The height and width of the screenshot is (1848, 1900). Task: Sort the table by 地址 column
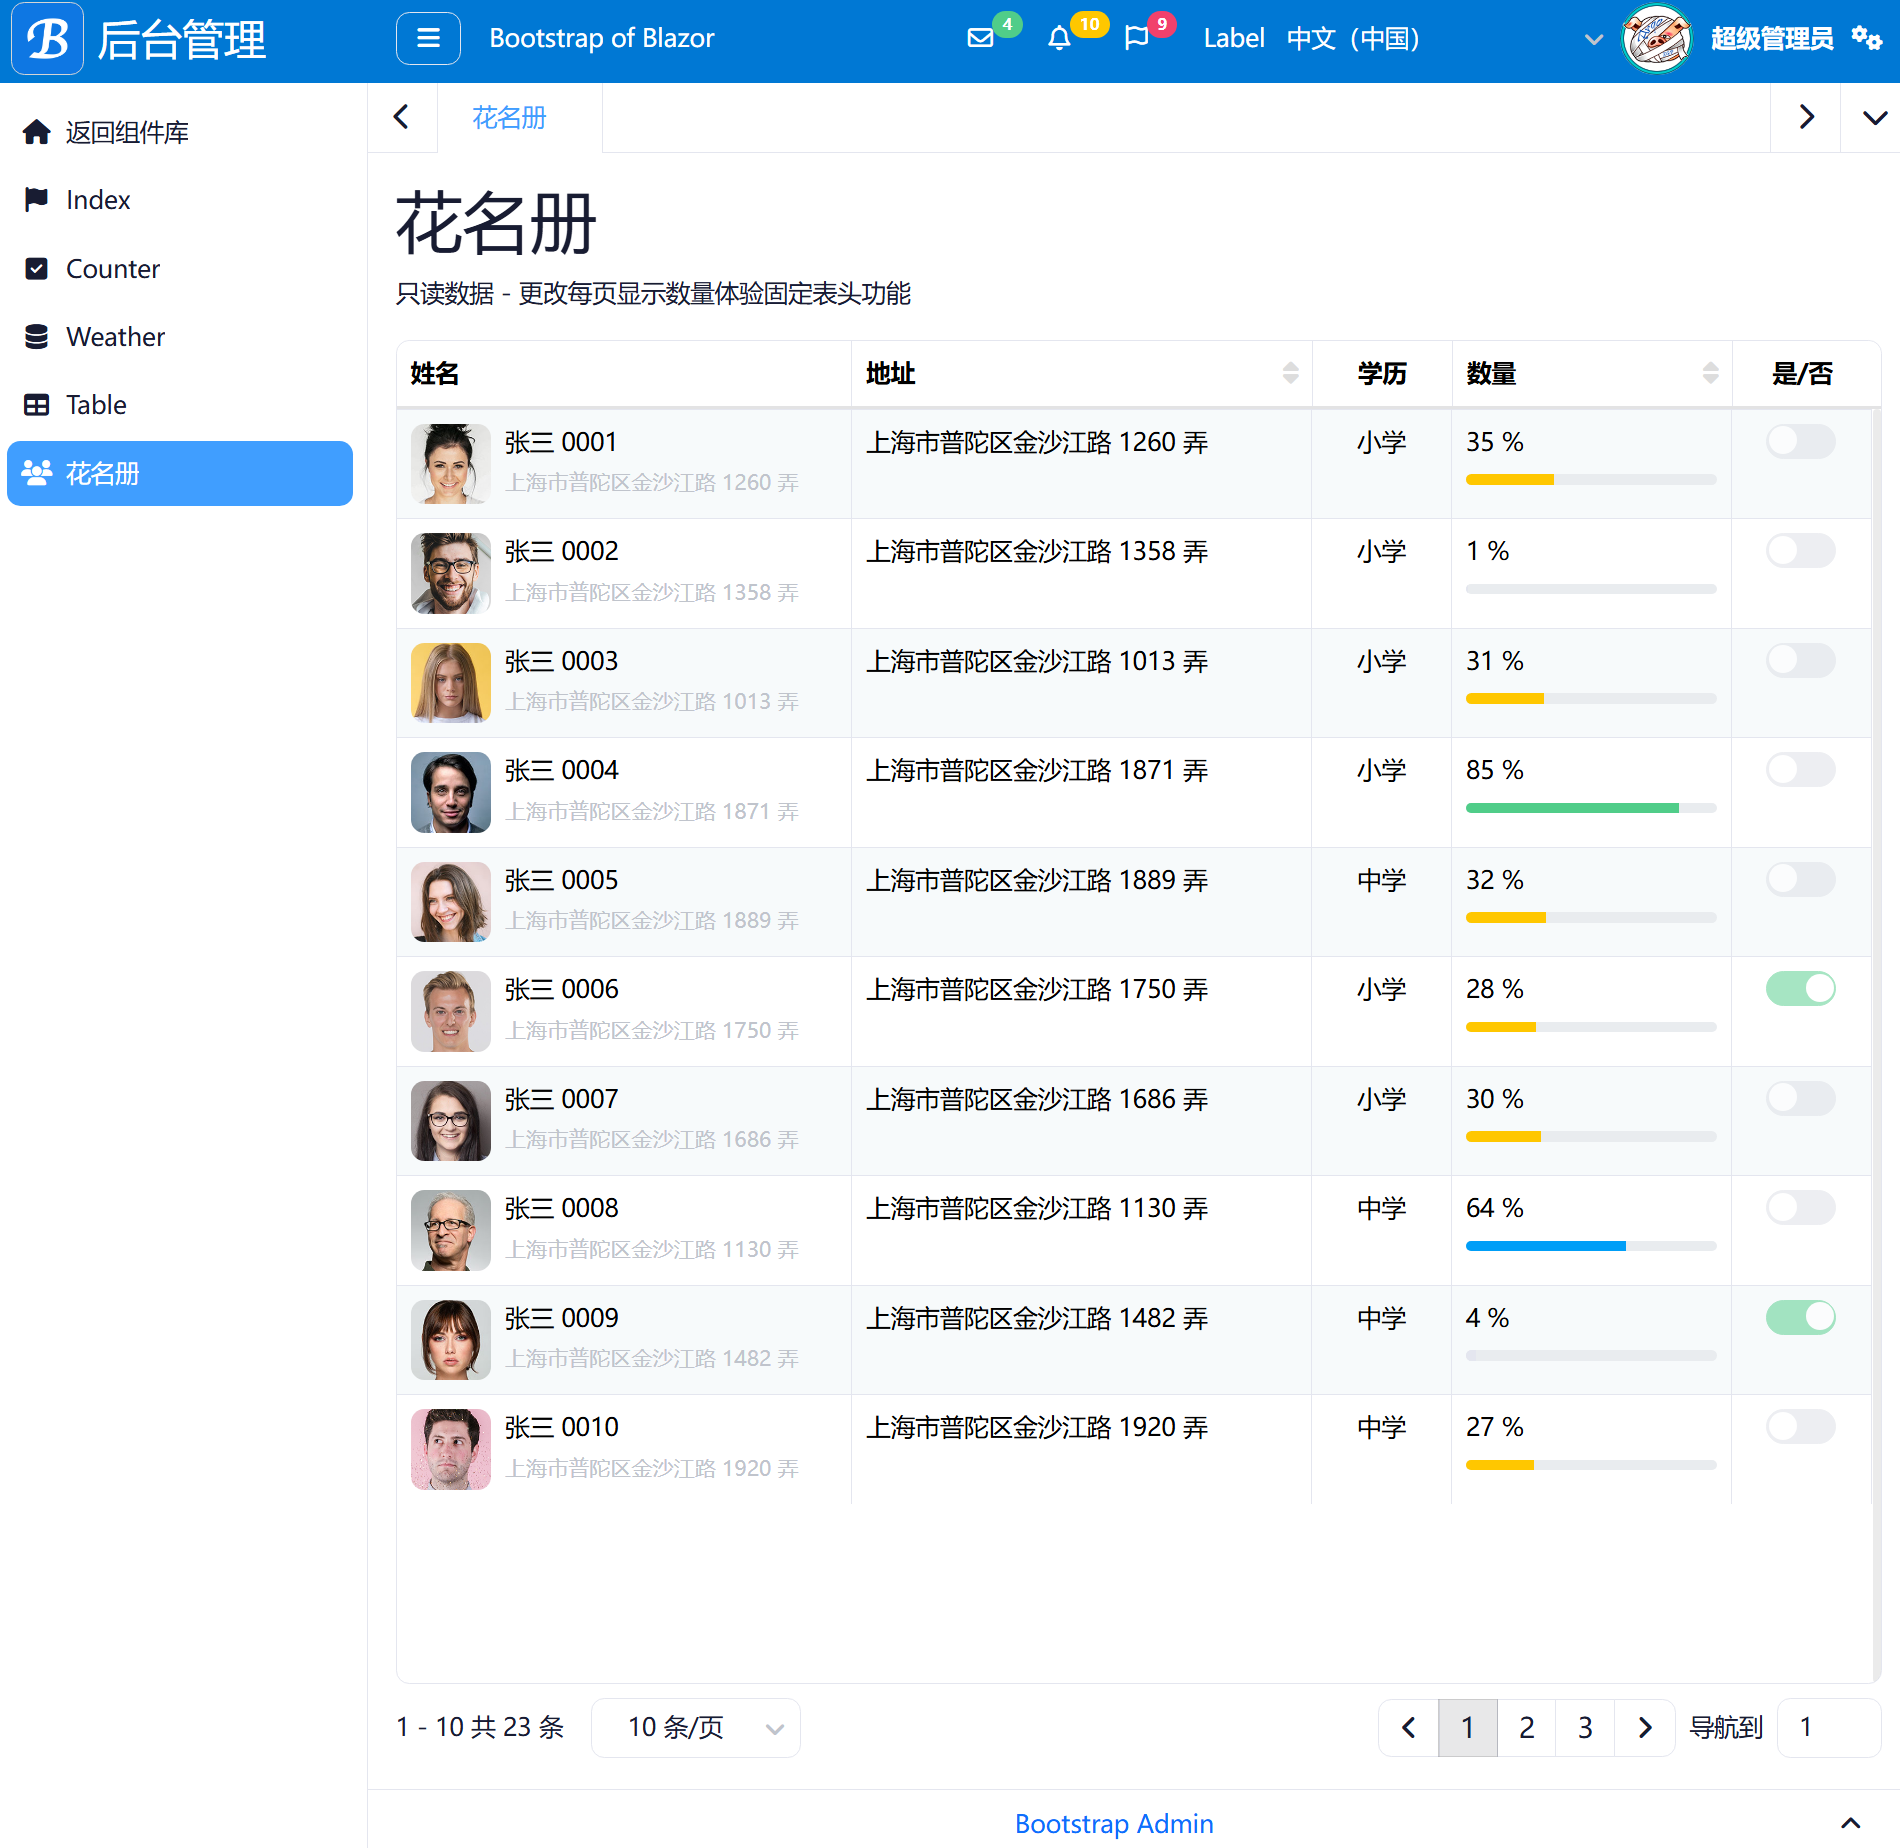(1290, 373)
